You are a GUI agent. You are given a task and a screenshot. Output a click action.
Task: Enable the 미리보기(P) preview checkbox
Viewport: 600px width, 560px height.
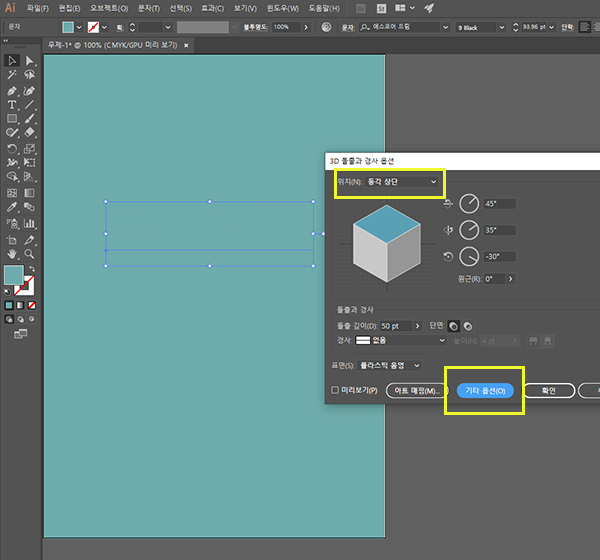335,390
